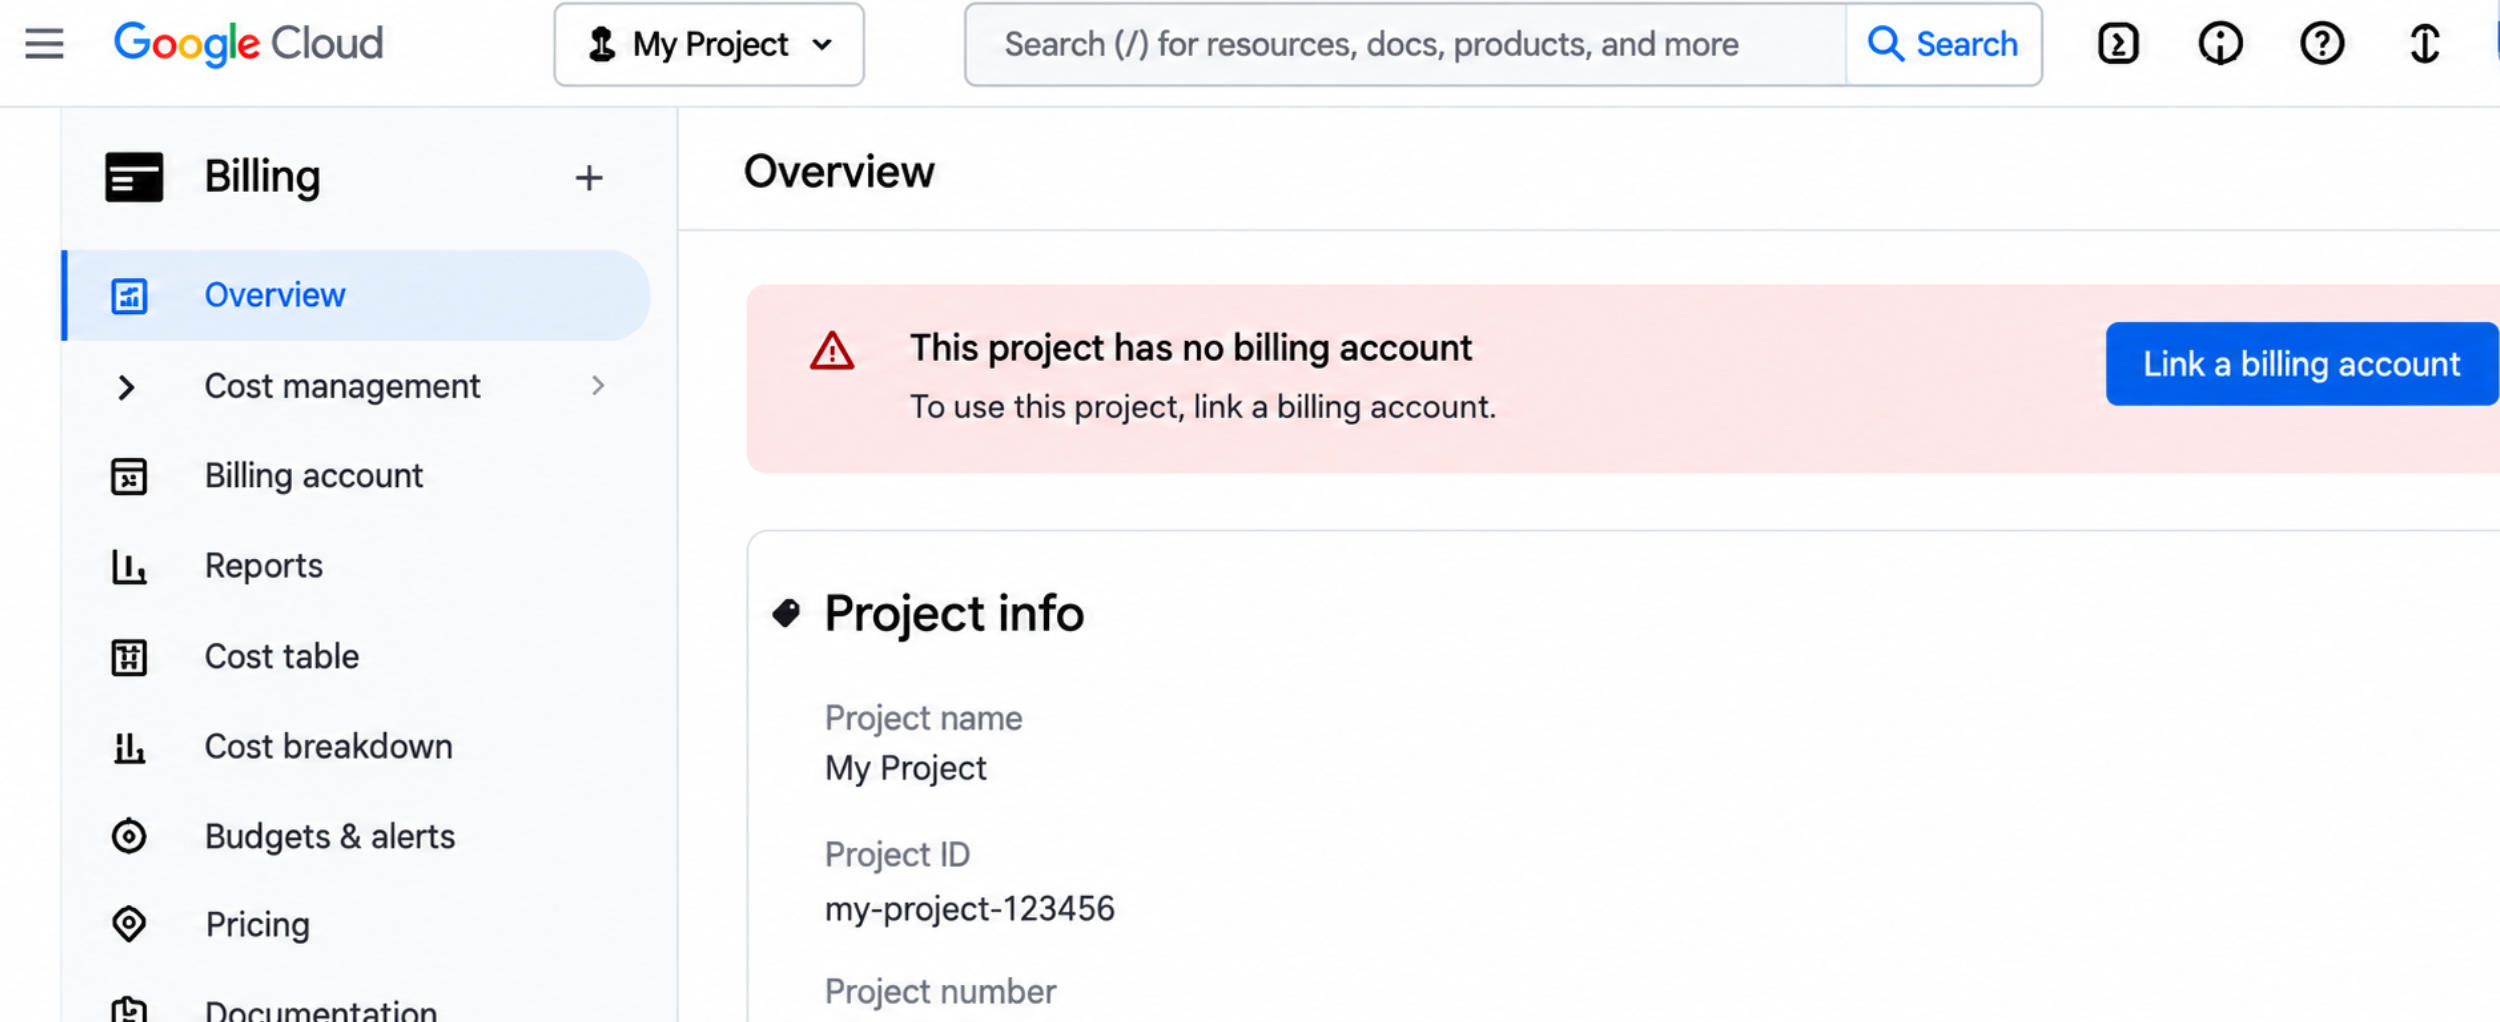Open Cost table view
This screenshot has height=1022, width=2500.
pyautogui.click(x=282, y=656)
